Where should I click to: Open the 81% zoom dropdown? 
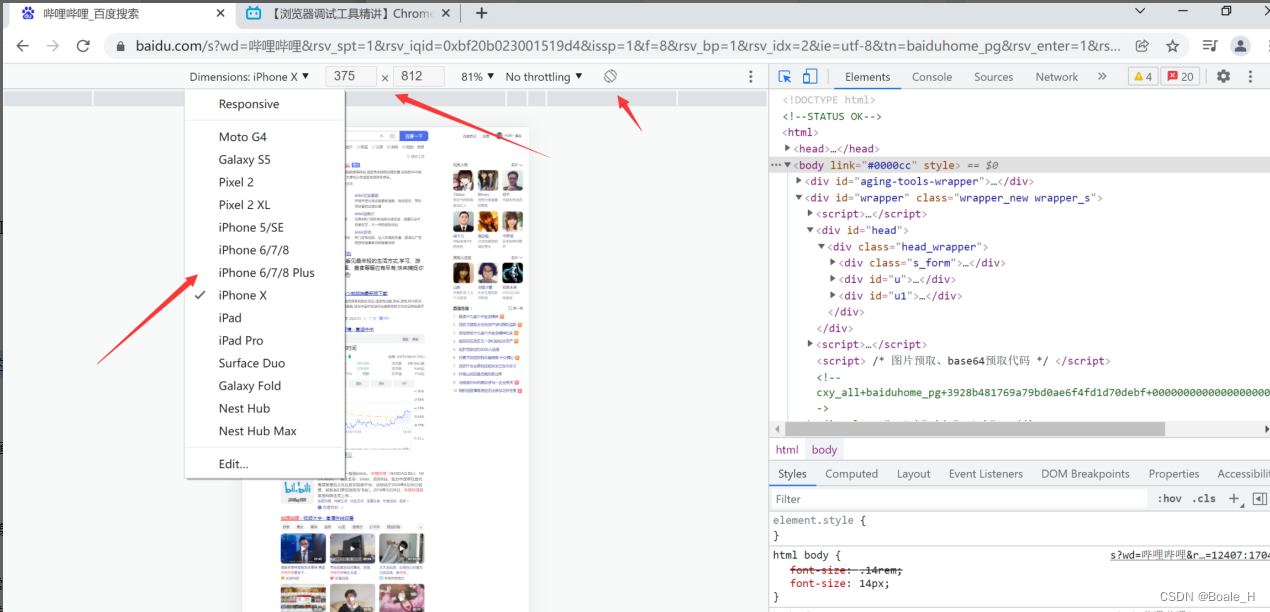tap(477, 77)
